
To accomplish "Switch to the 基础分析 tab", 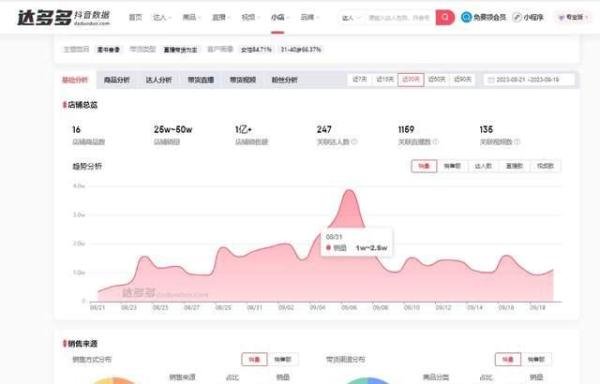I will (75, 80).
